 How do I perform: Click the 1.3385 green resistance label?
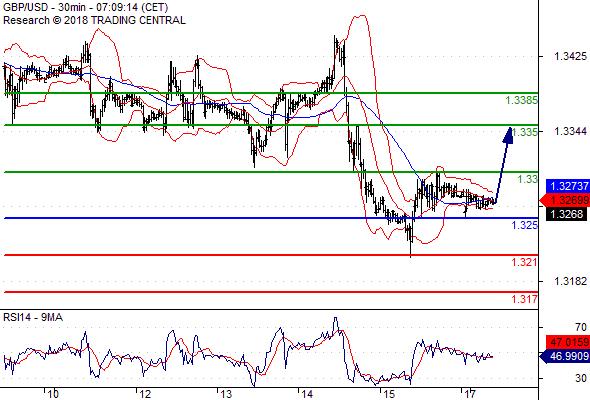click(x=522, y=100)
